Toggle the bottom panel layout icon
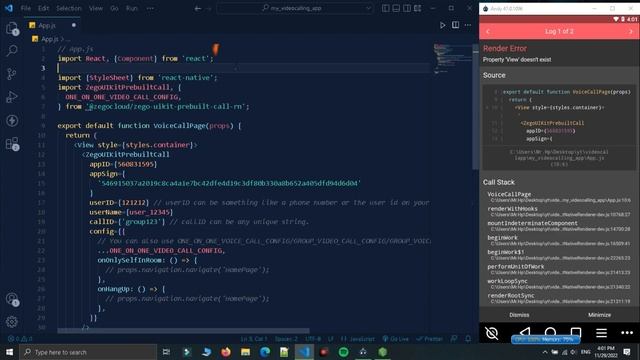 [x=396, y=8]
